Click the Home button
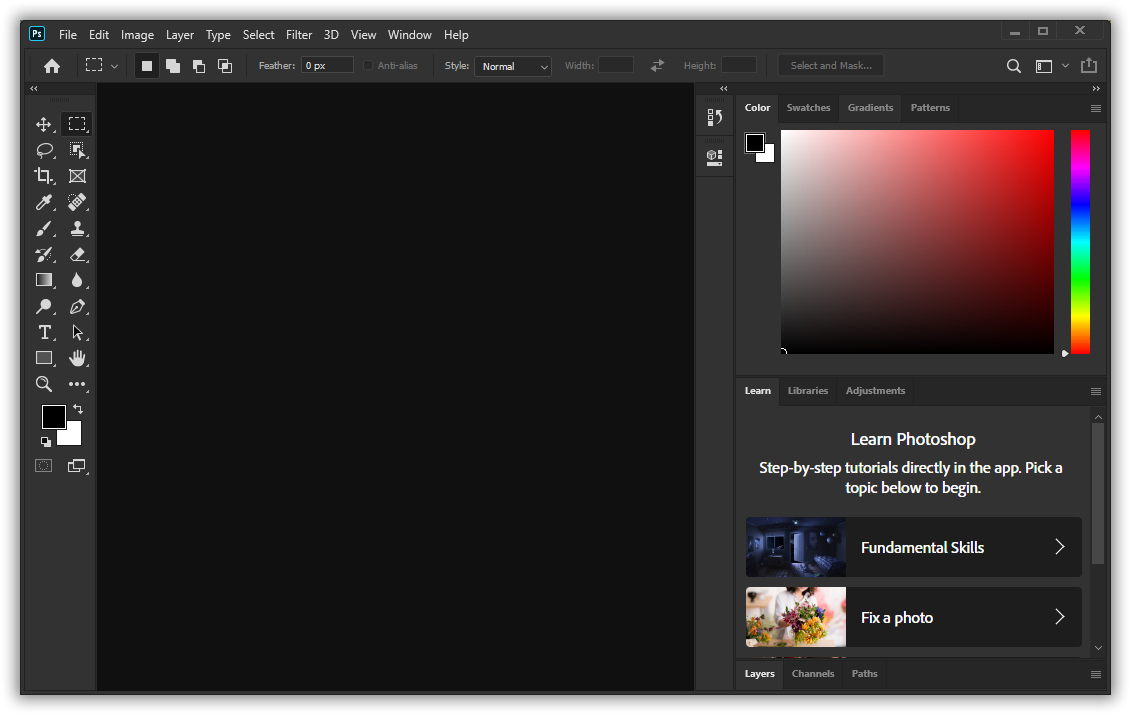The width and height of the screenshot is (1131, 715). coord(52,66)
